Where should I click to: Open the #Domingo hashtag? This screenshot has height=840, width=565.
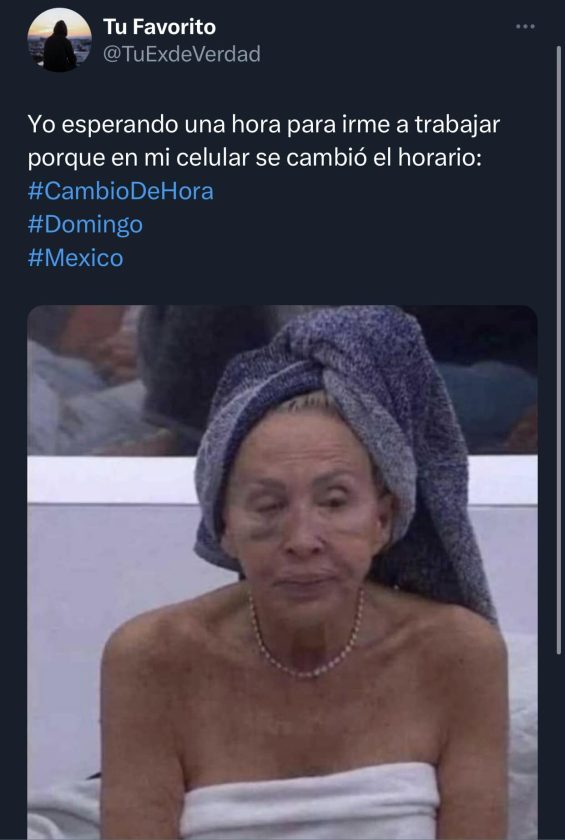[85, 224]
